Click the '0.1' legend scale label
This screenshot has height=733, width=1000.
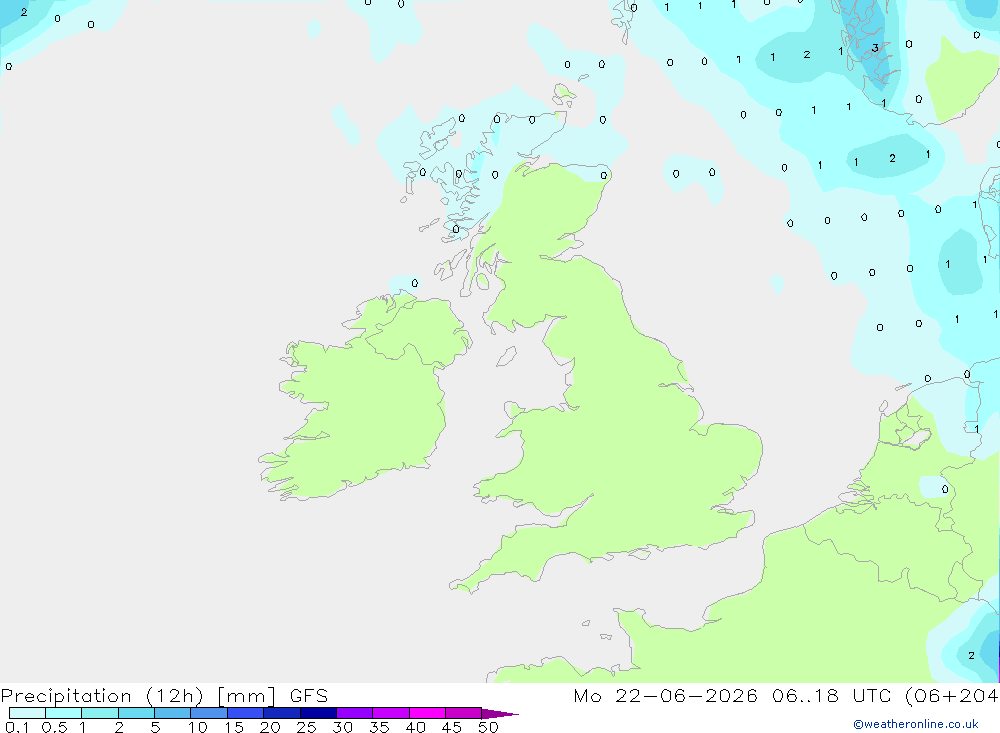(17, 727)
